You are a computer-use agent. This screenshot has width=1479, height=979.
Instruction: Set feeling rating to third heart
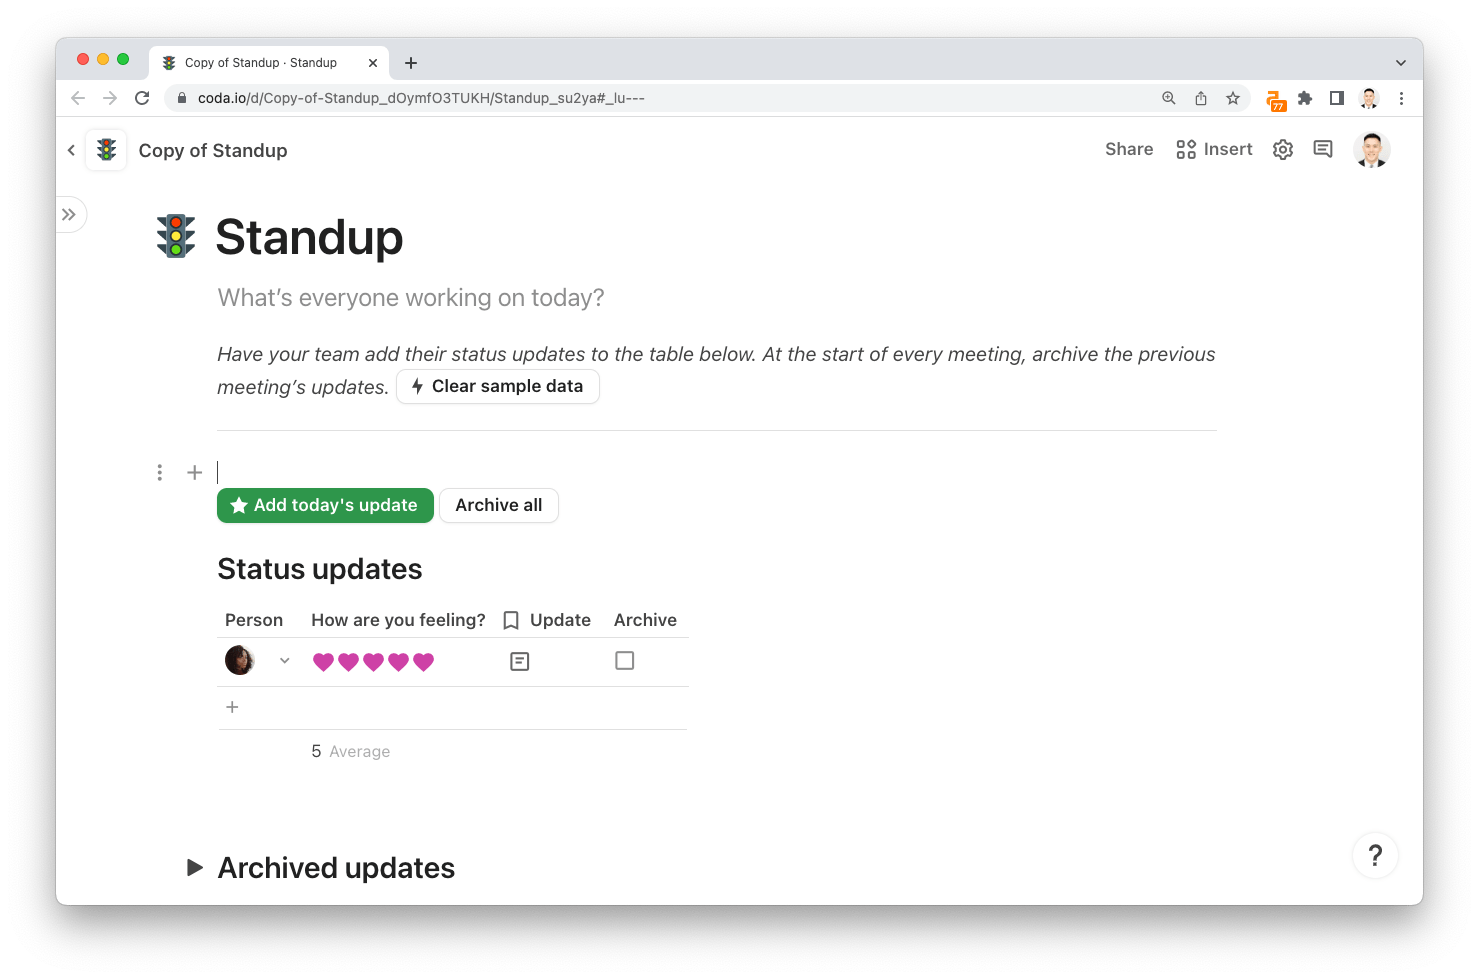(x=373, y=662)
